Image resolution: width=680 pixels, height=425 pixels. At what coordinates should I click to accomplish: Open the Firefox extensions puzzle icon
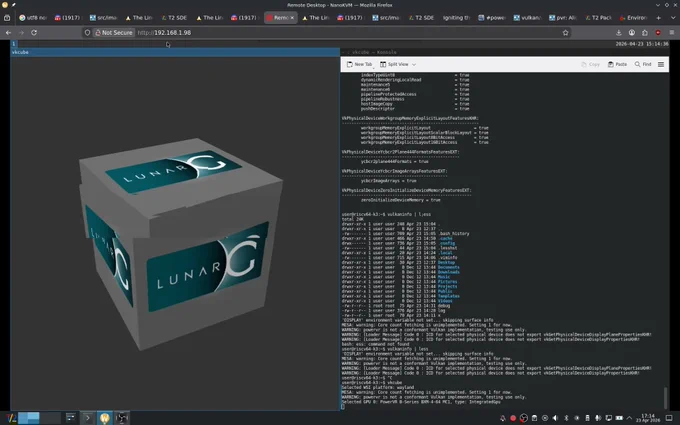pyautogui.click(x=645, y=33)
